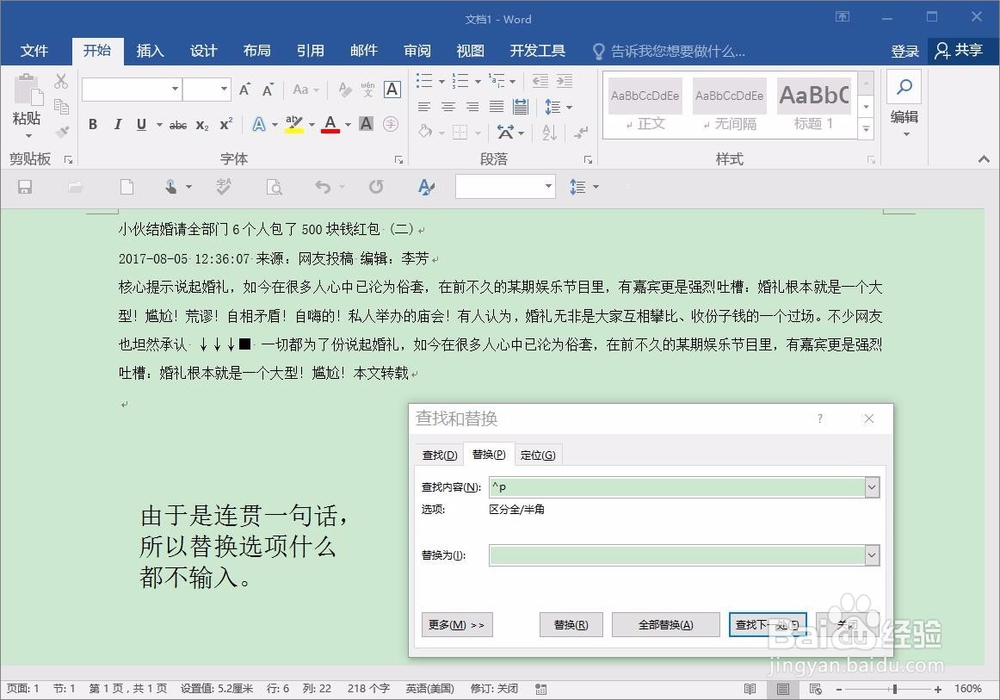The height and width of the screenshot is (700, 1000).
Task: Open the 查找内容 history dropdown
Action: tap(873, 485)
